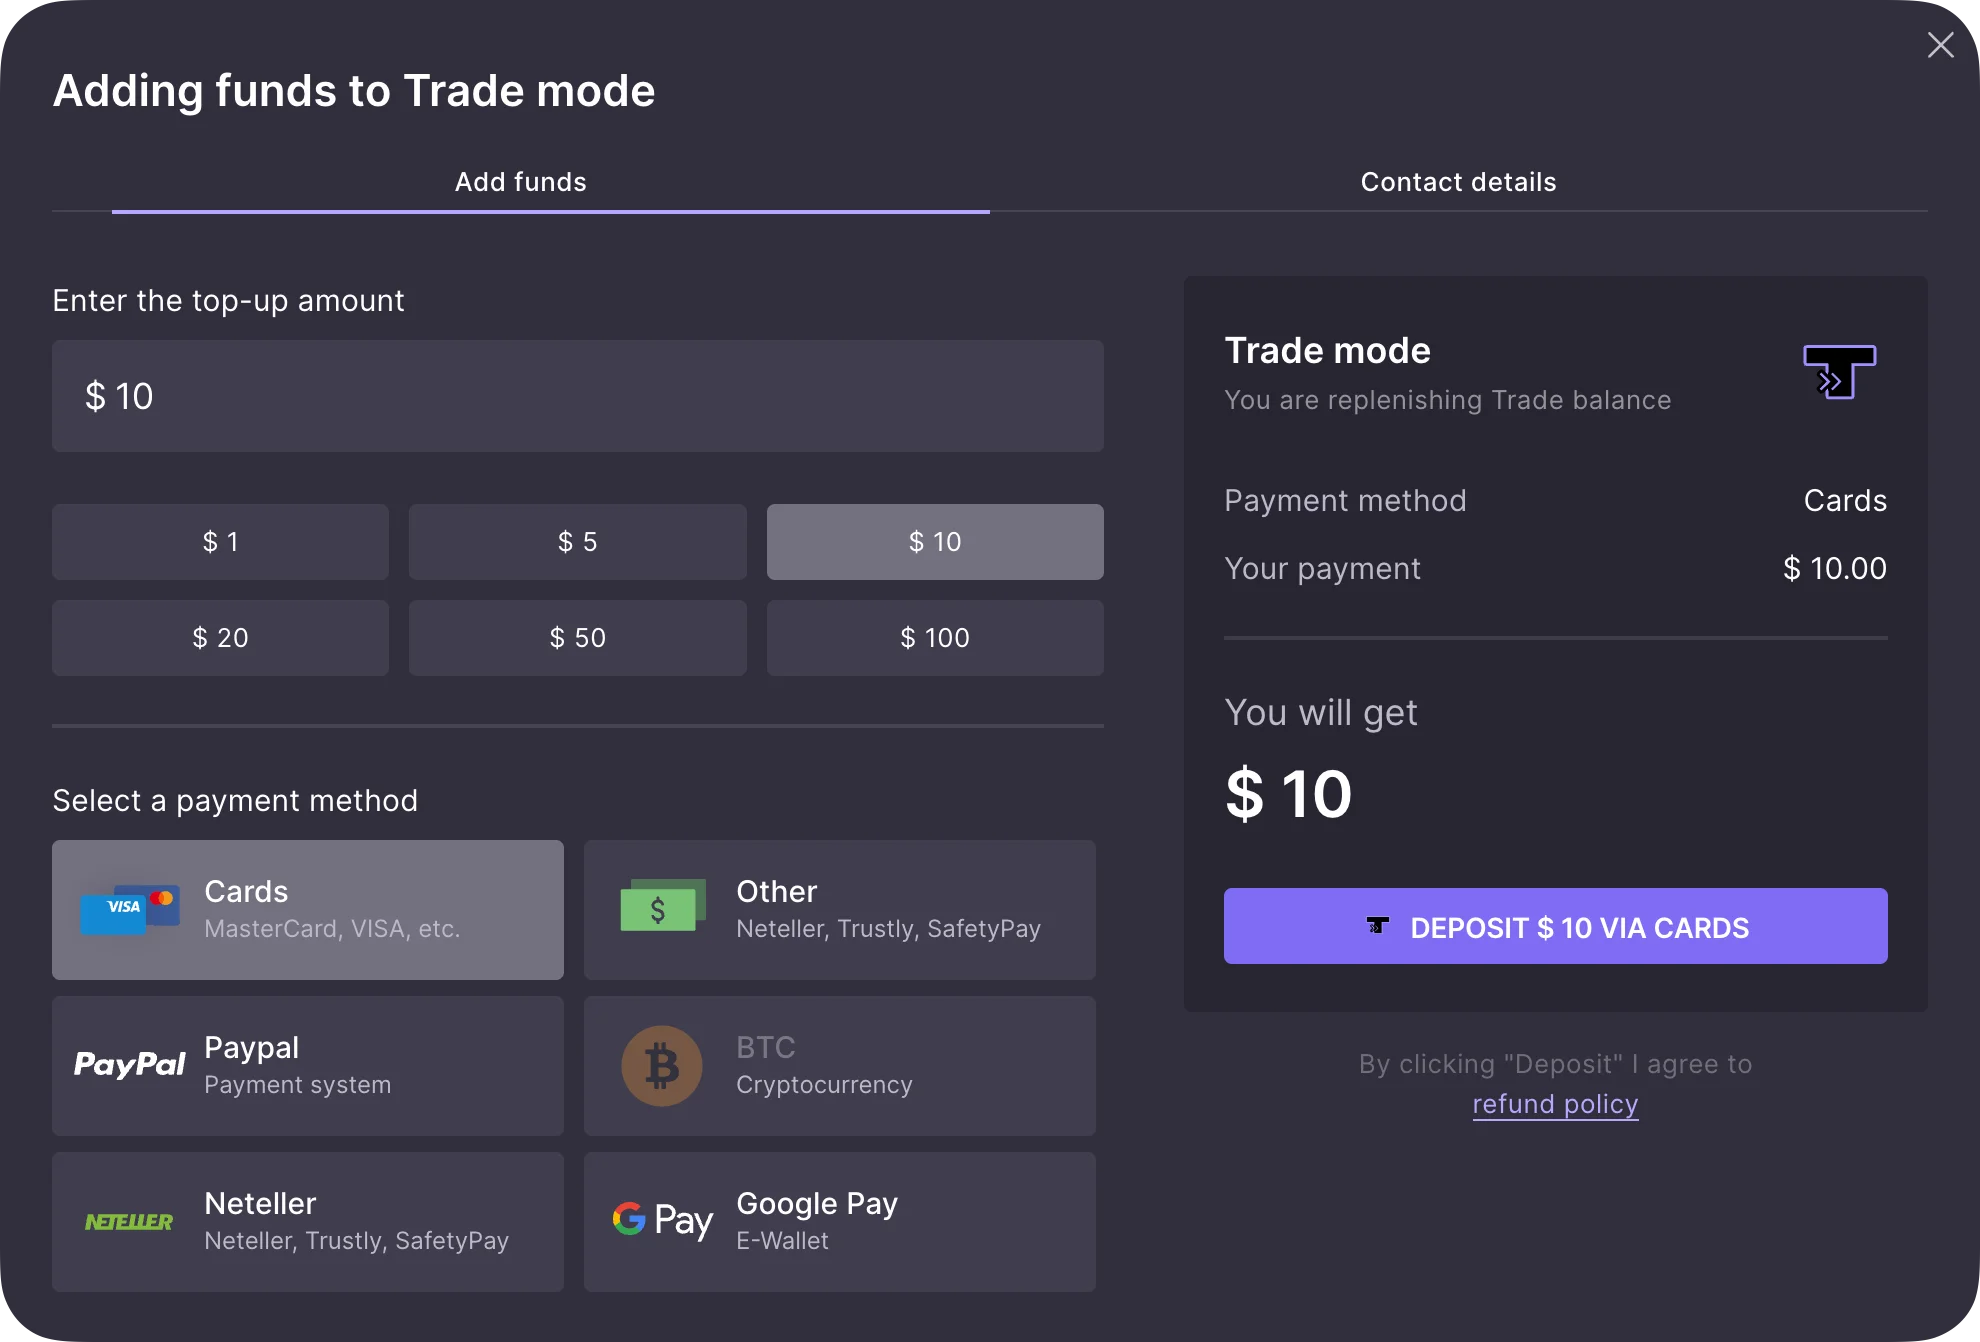Switch to the Contact details tab
This screenshot has height=1342, width=1980.
(1458, 182)
